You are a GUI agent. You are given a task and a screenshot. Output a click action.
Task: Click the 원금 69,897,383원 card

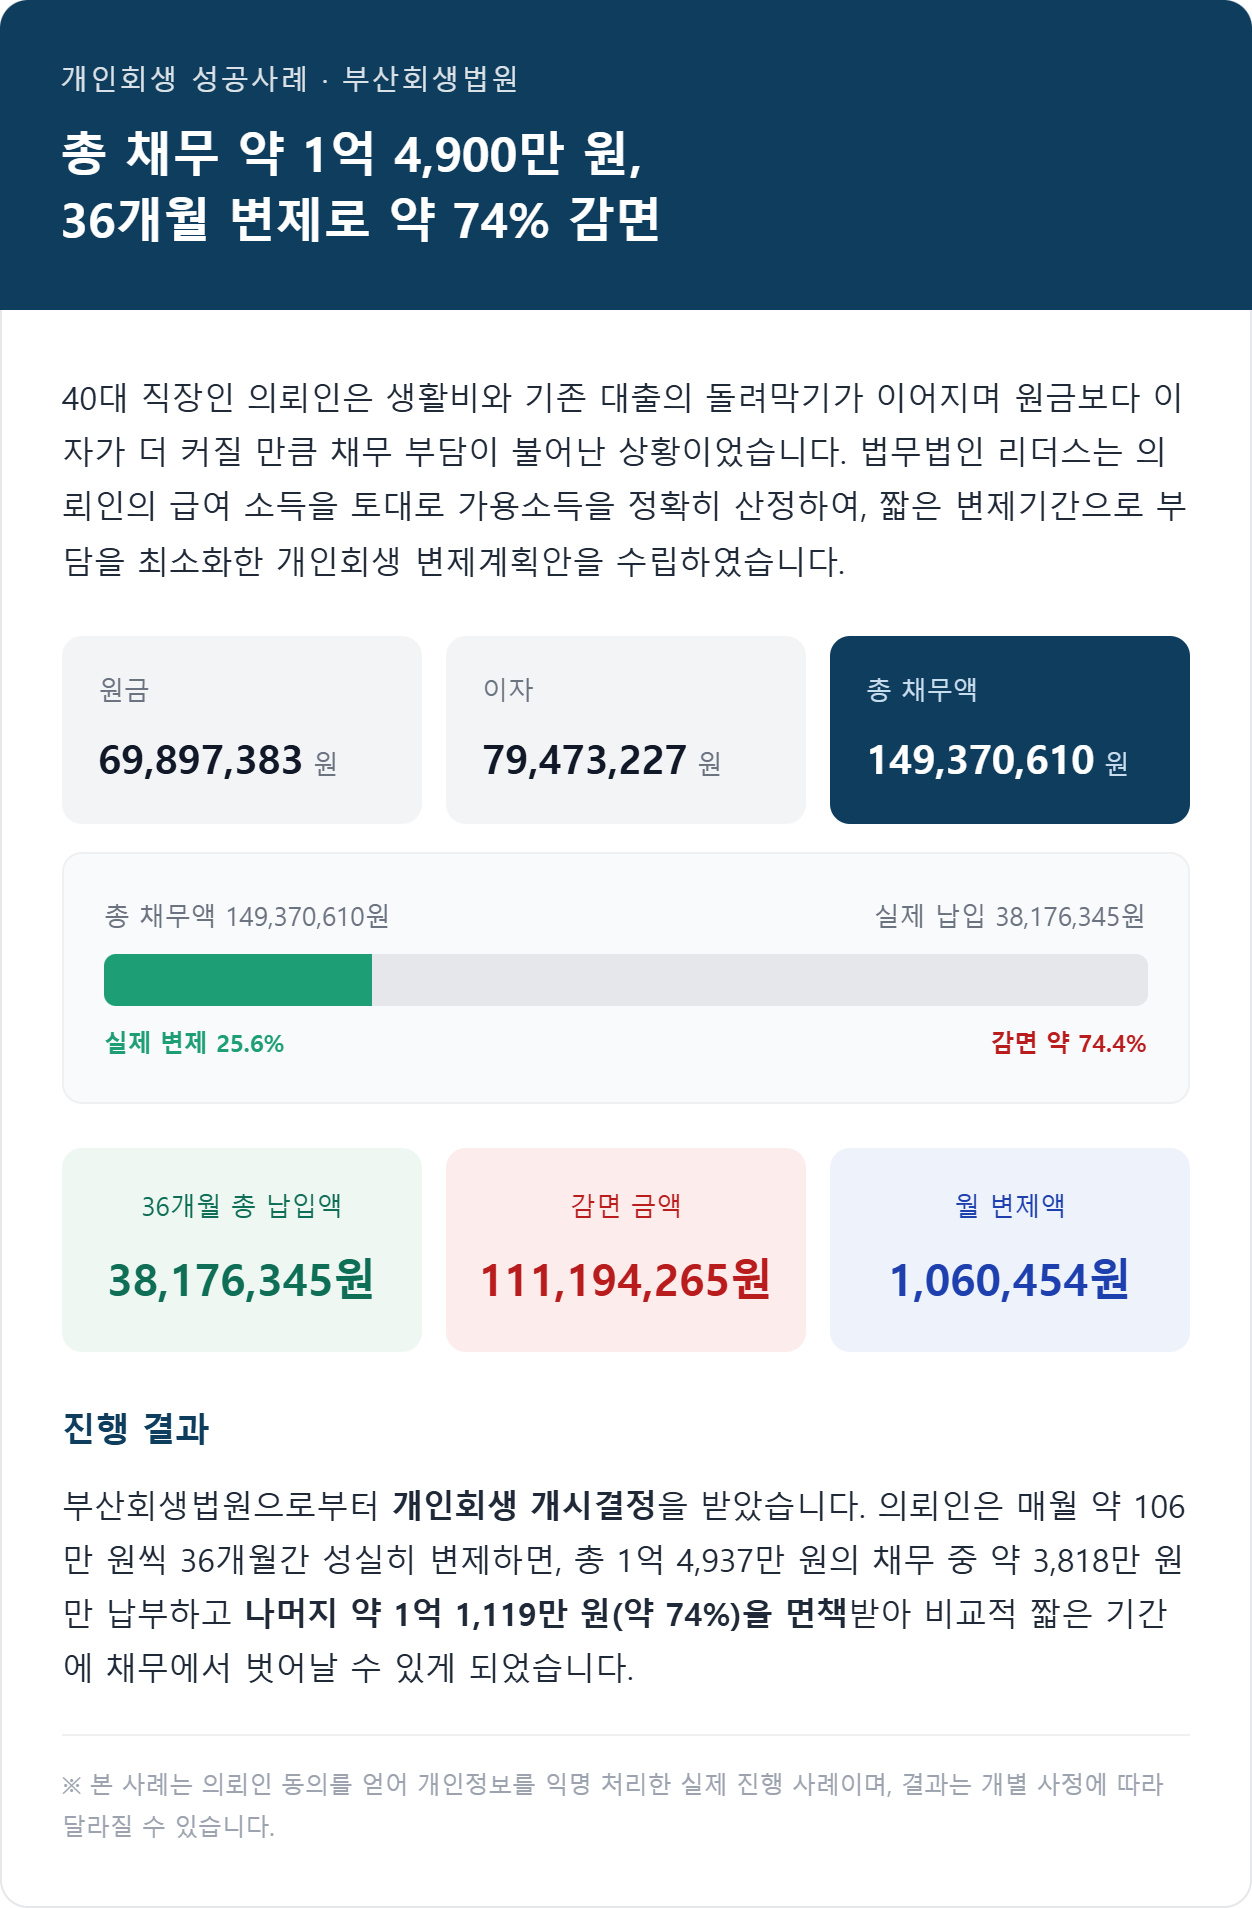pyautogui.click(x=242, y=730)
